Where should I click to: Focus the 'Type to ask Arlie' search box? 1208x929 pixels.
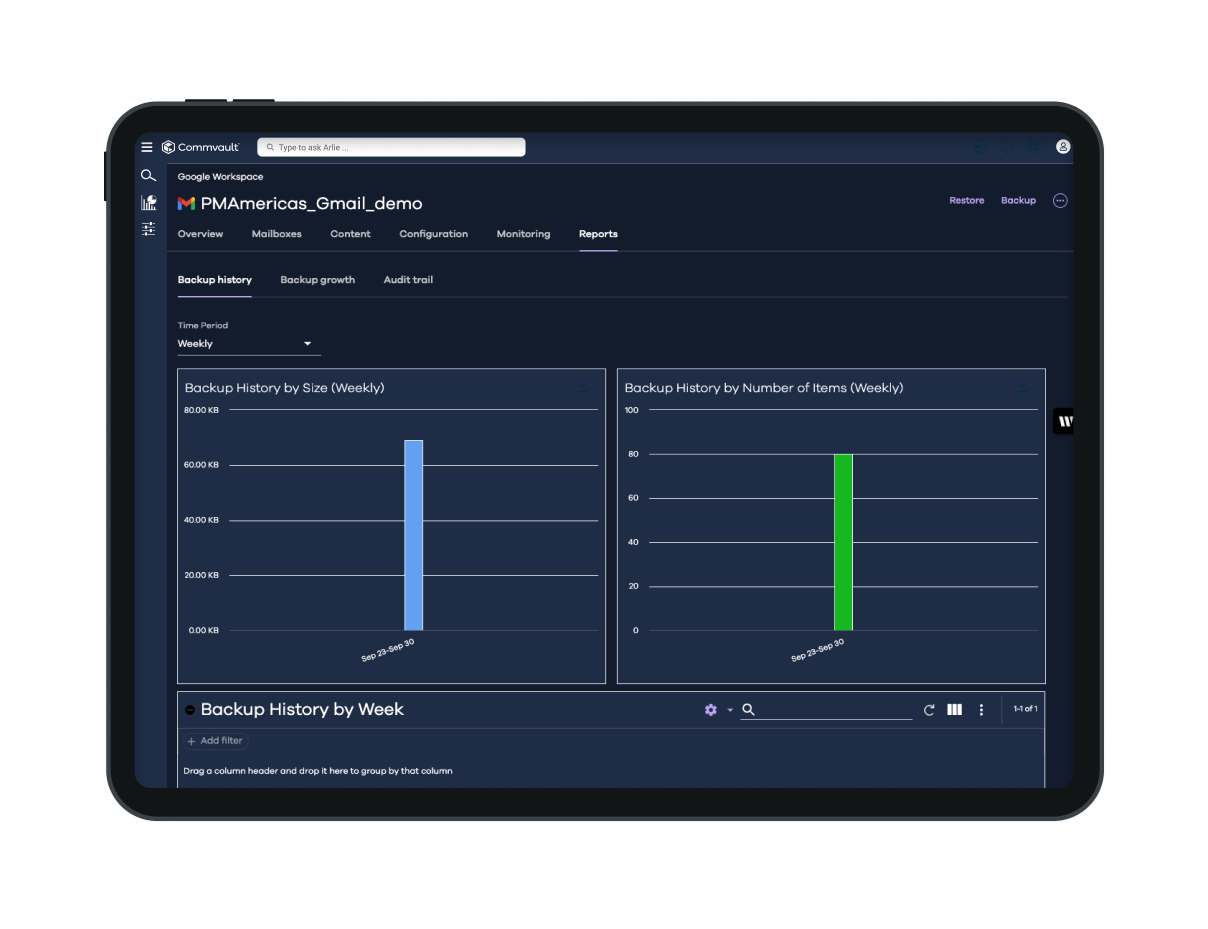(x=392, y=147)
